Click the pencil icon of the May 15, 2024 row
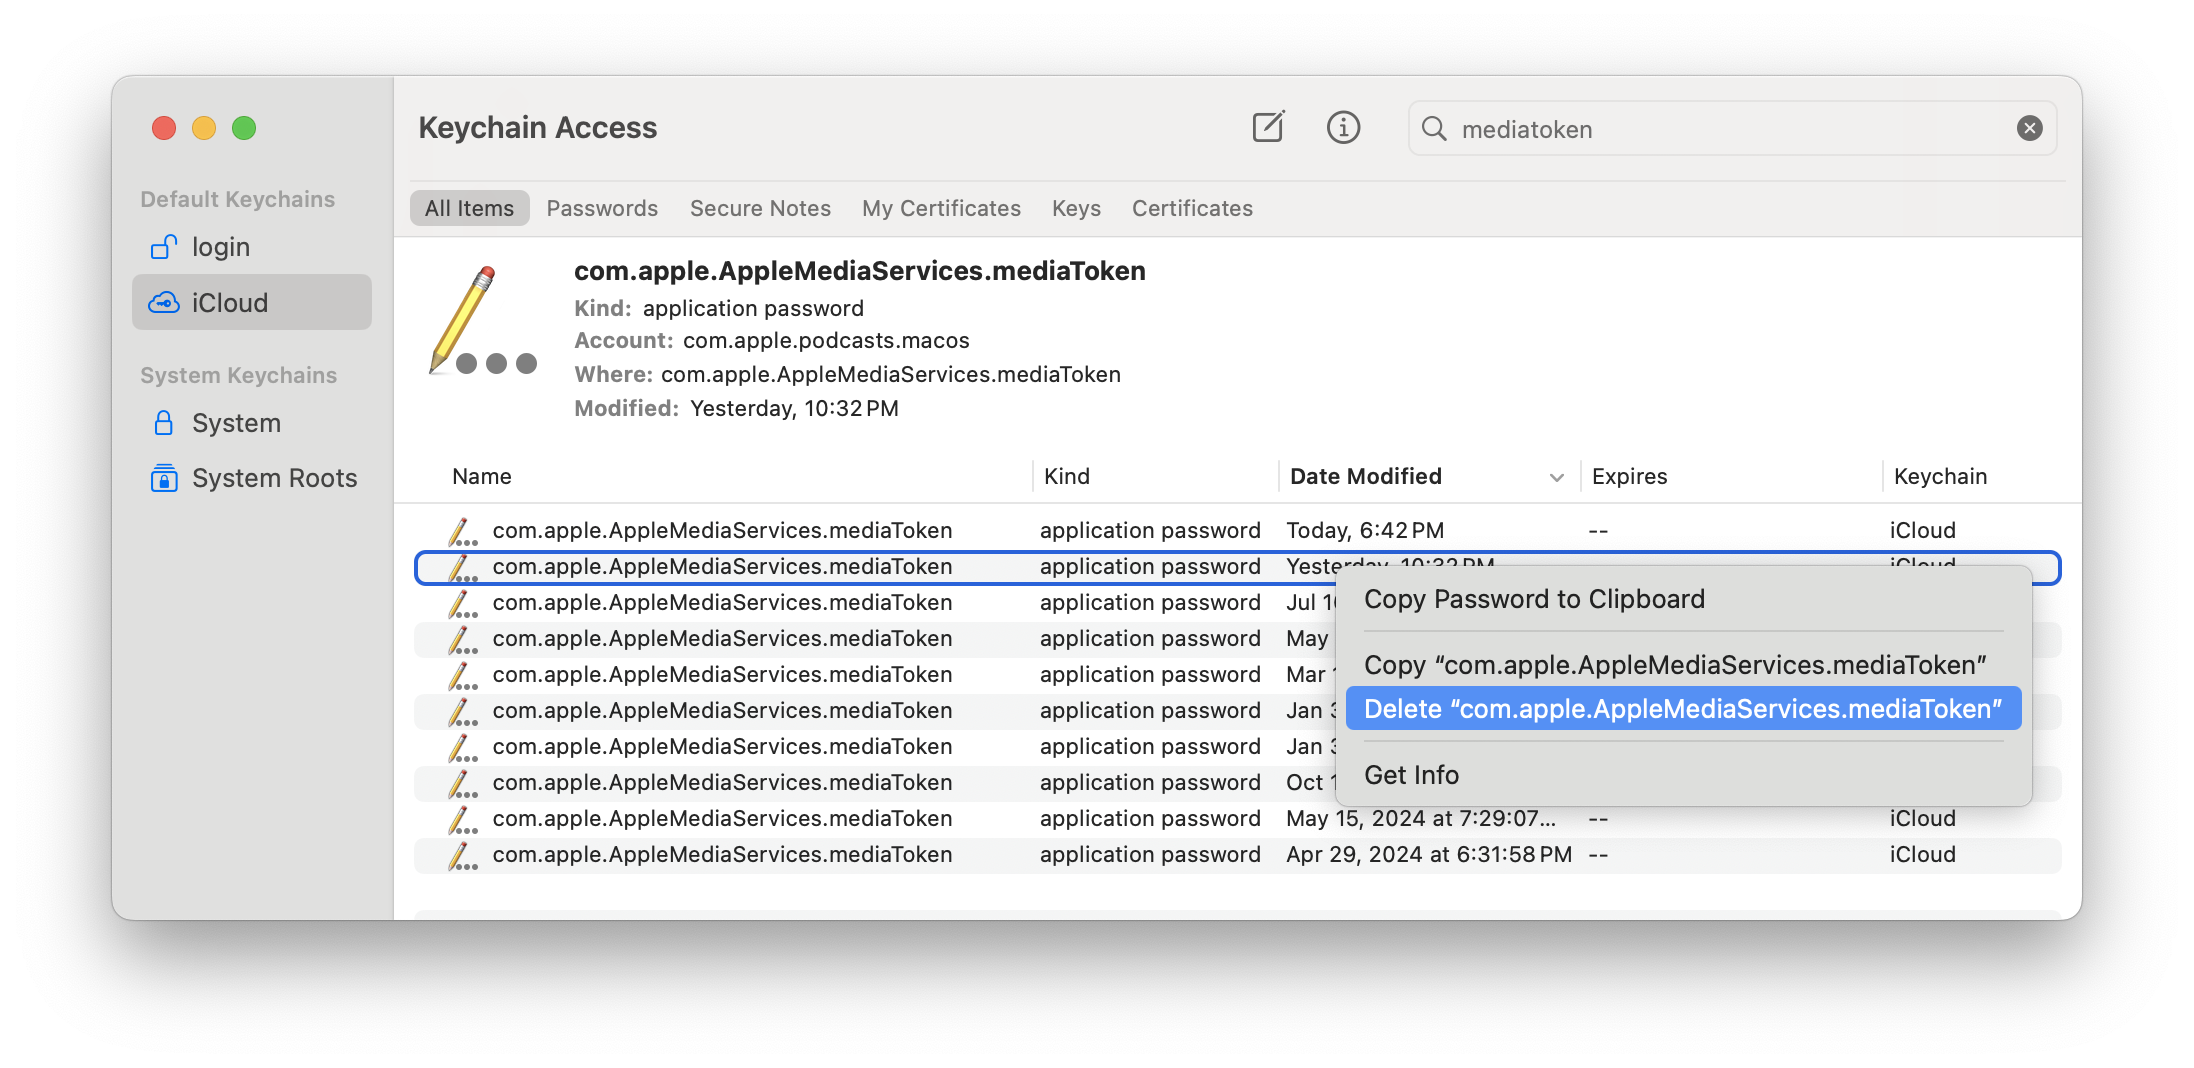The height and width of the screenshot is (1068, 2194). pyautogui.click(x=462, y=819)
